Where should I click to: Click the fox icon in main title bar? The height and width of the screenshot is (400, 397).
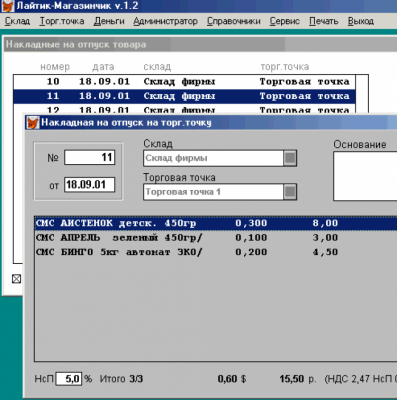click(8, 6)
